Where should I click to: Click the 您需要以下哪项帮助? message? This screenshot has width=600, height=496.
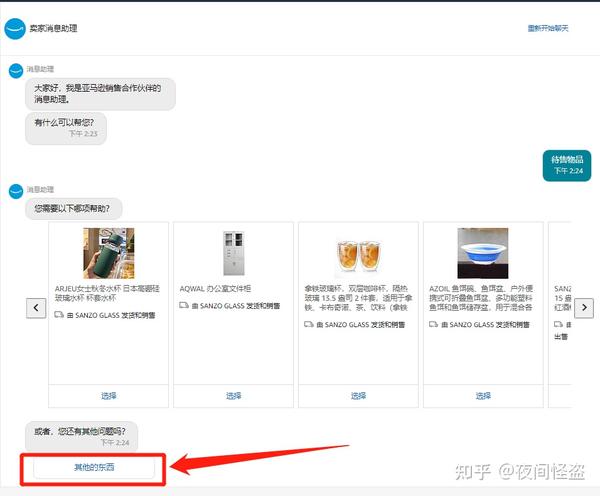coord(73,209)
